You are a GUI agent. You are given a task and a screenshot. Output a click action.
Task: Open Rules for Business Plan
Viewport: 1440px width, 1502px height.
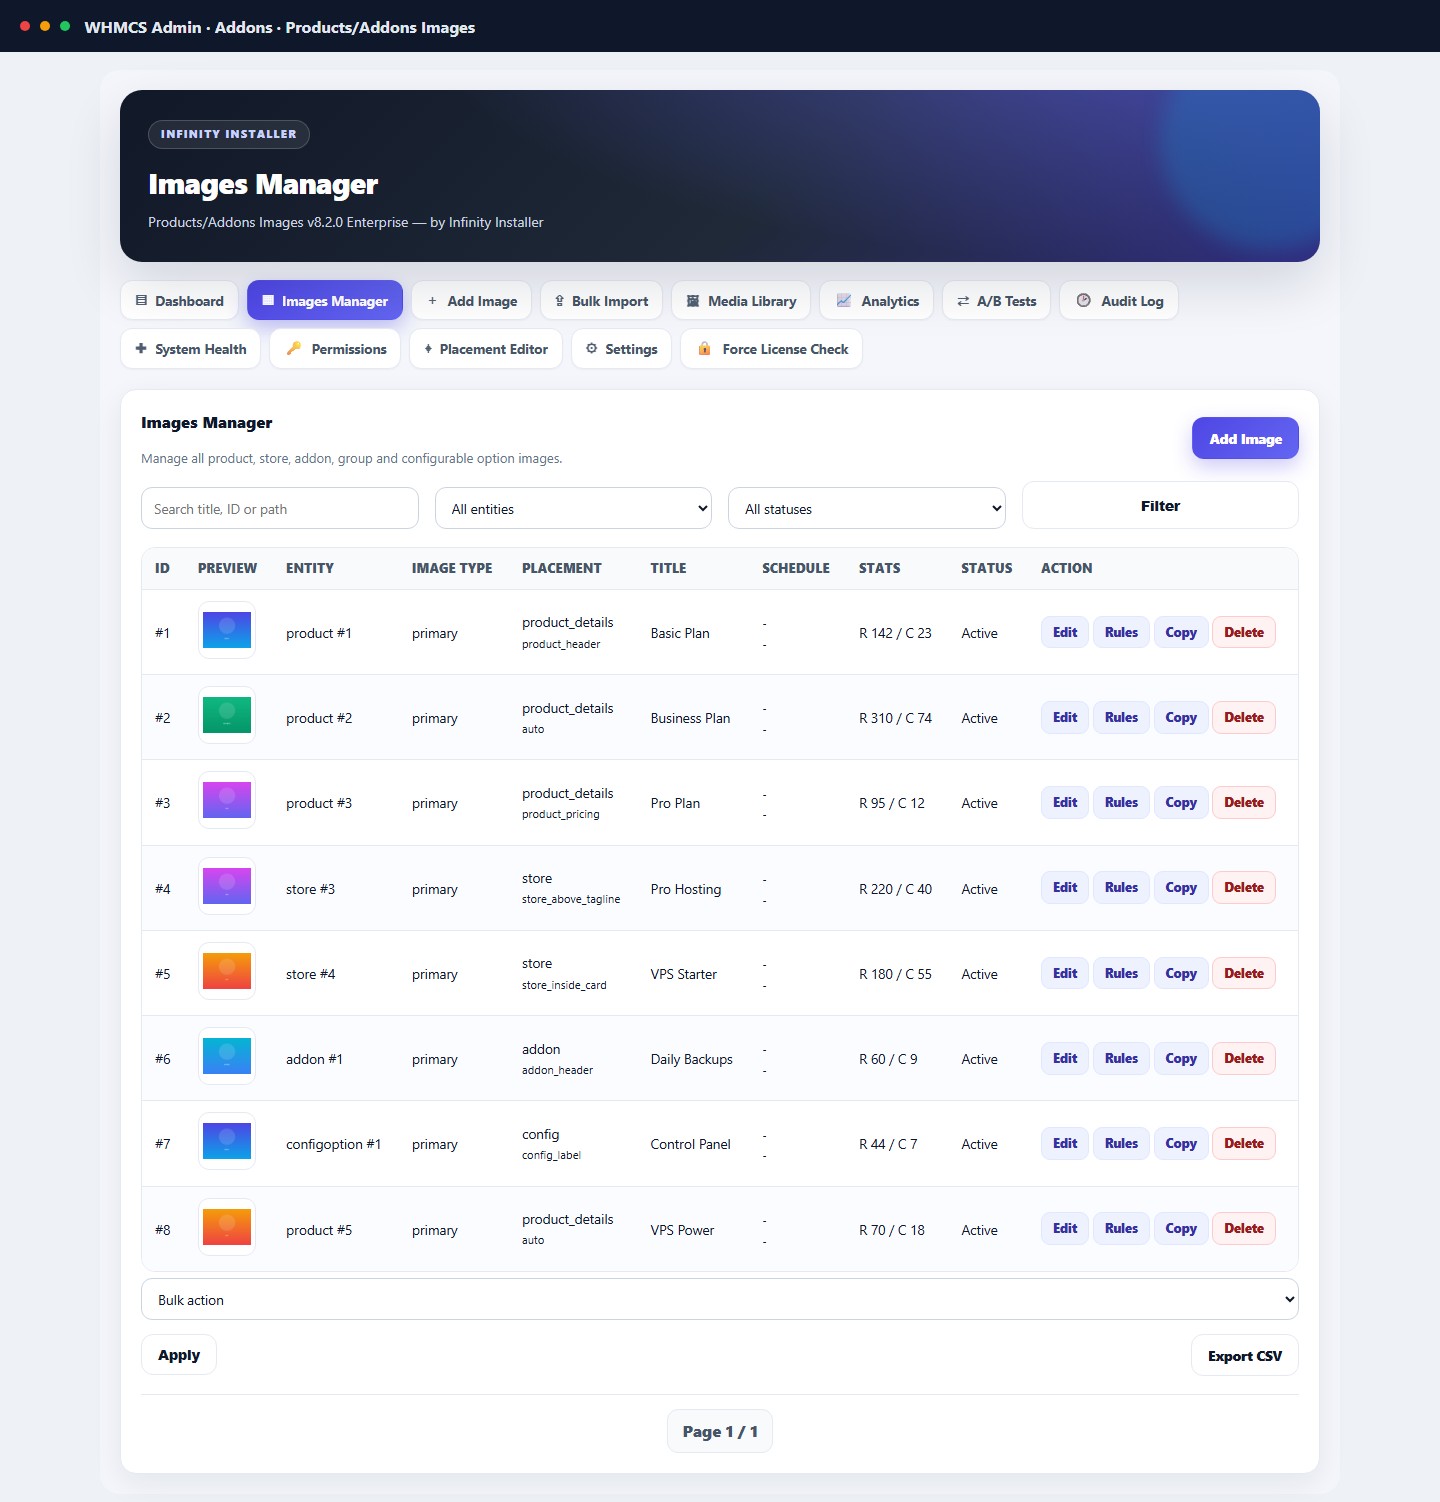pos(1121,717)
